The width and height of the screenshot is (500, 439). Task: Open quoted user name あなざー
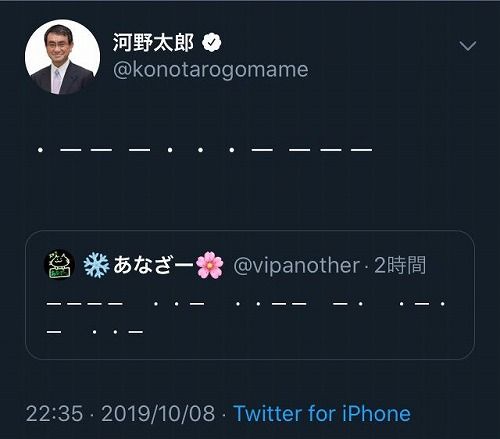click(x=153, y=265)
